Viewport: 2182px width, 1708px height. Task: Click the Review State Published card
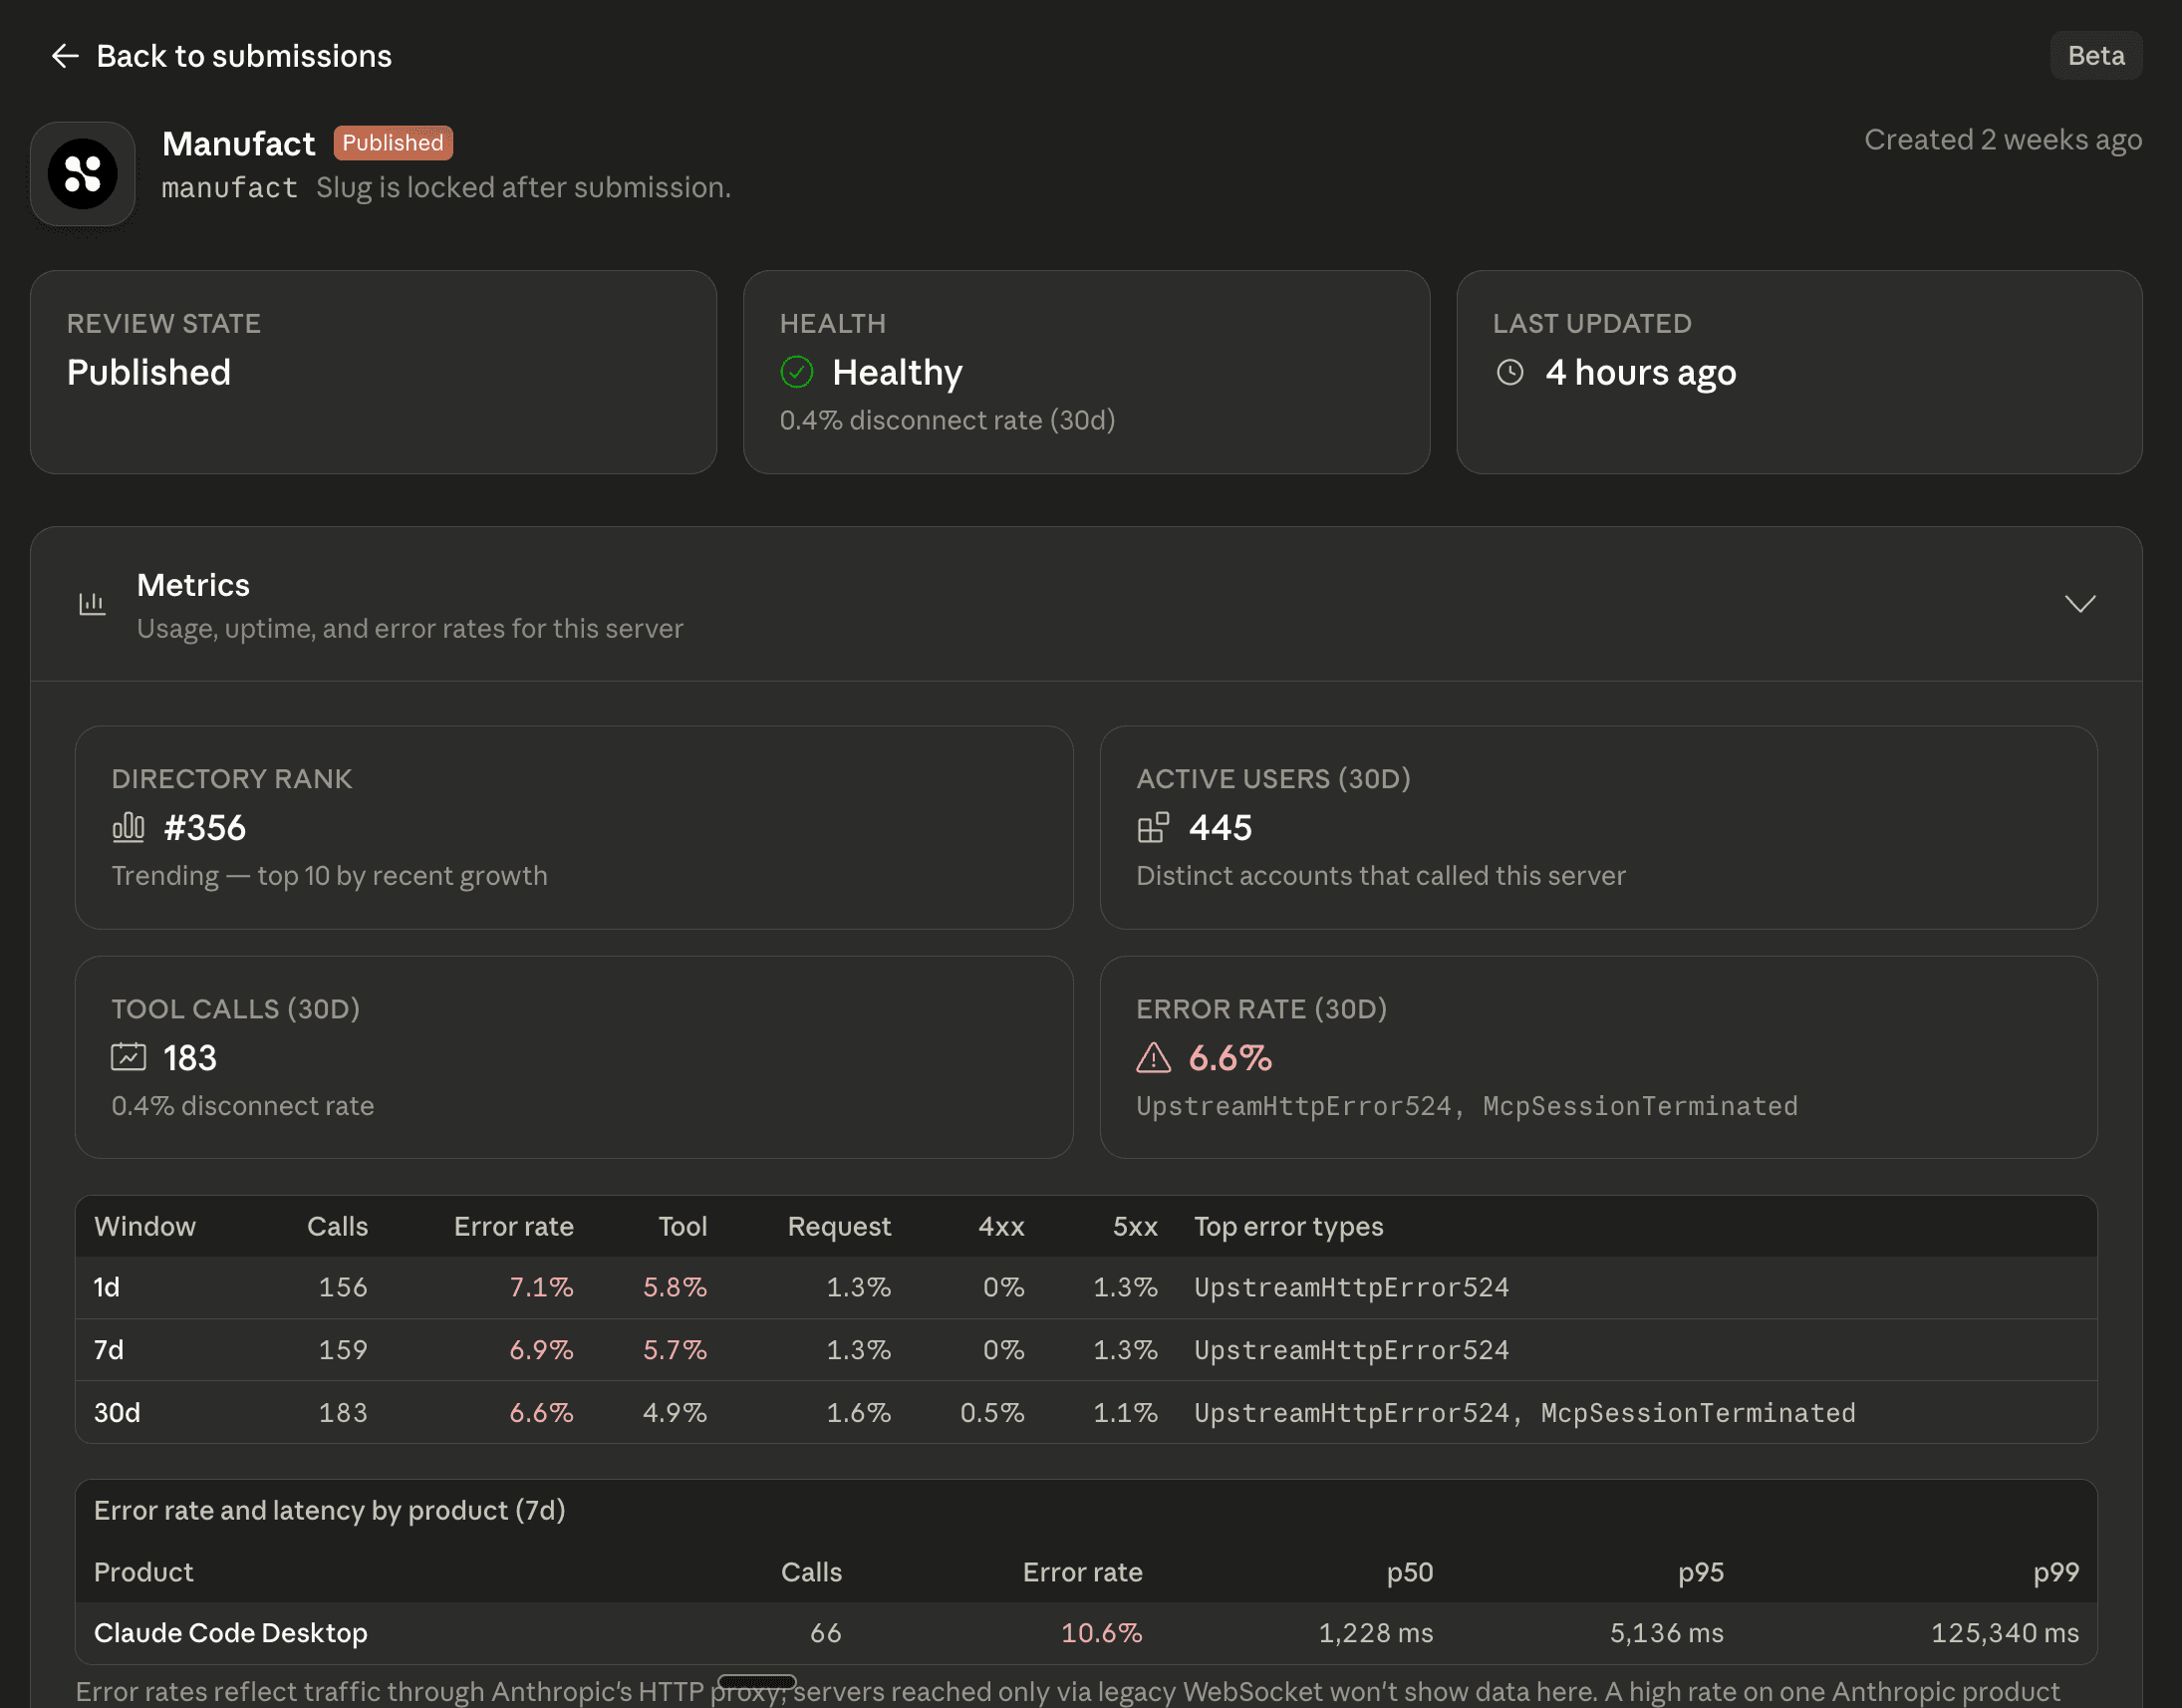click(x=373, y=372)
